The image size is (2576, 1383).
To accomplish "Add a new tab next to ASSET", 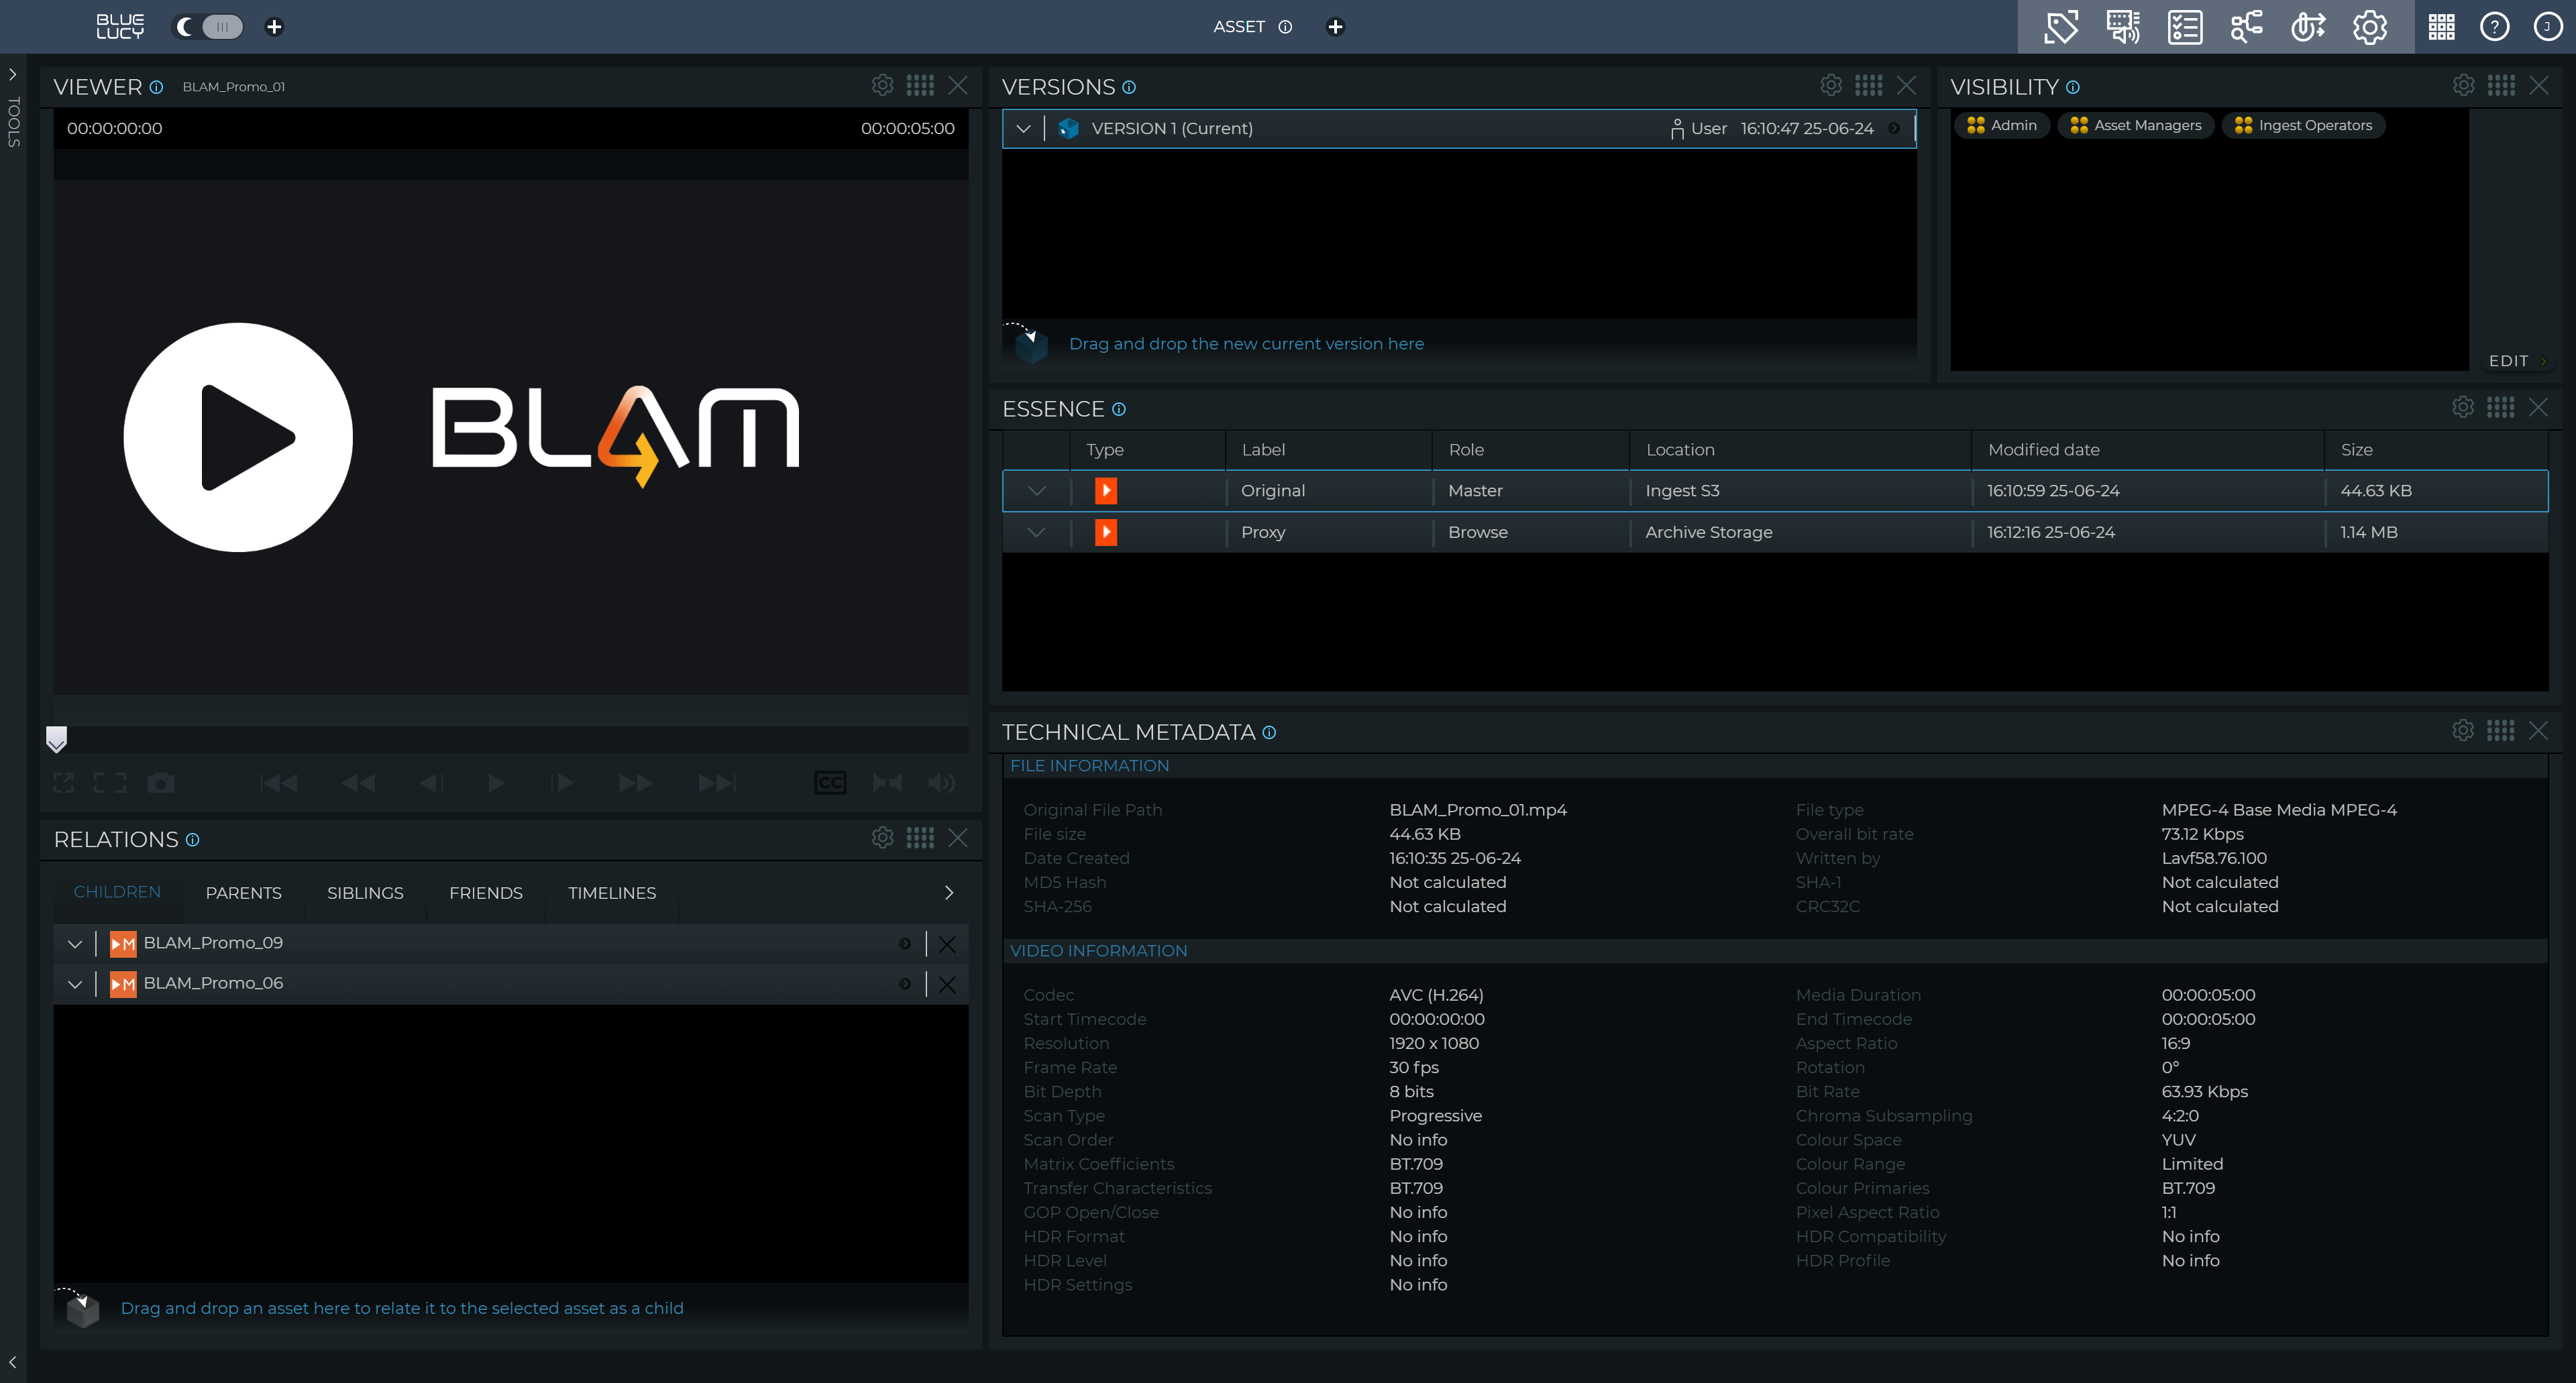I will click(1335, 27).
